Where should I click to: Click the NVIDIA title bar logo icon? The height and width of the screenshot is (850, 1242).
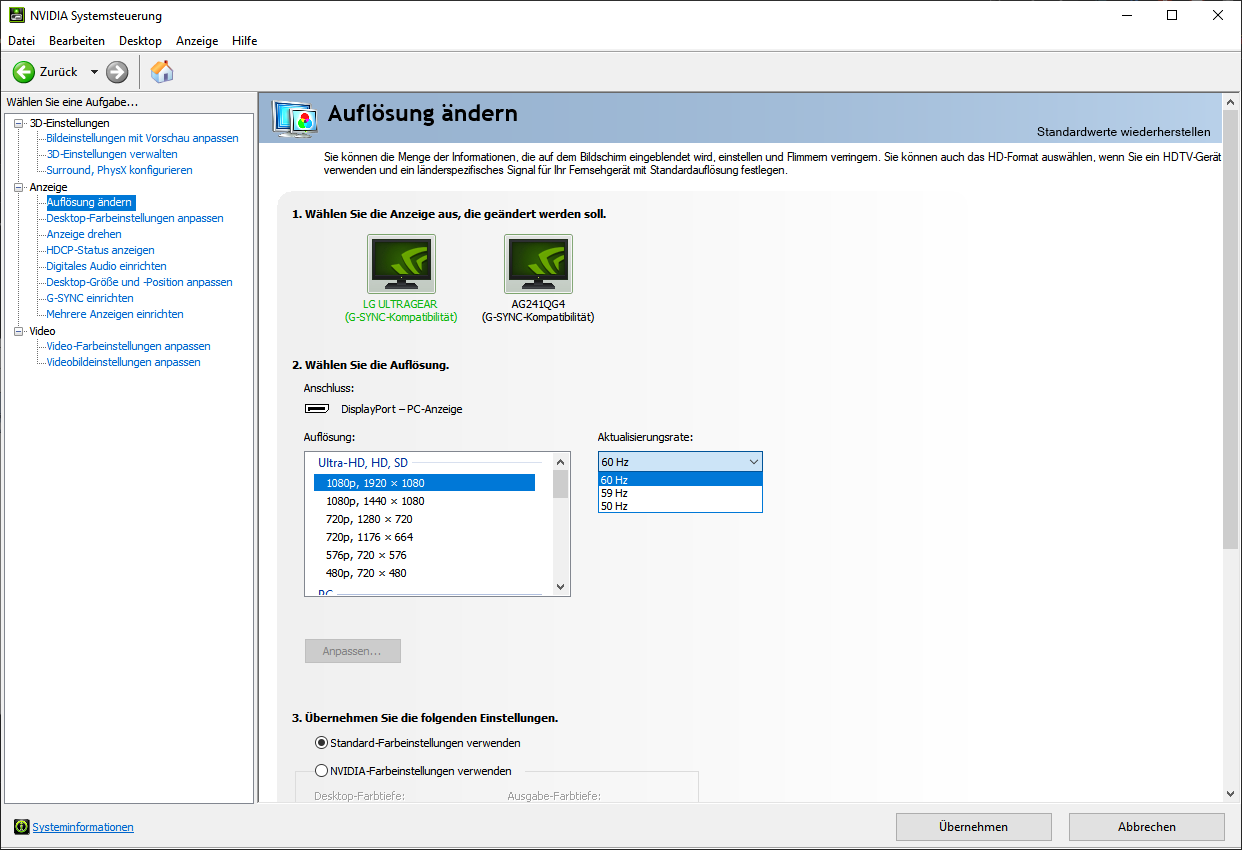point(15,15)
